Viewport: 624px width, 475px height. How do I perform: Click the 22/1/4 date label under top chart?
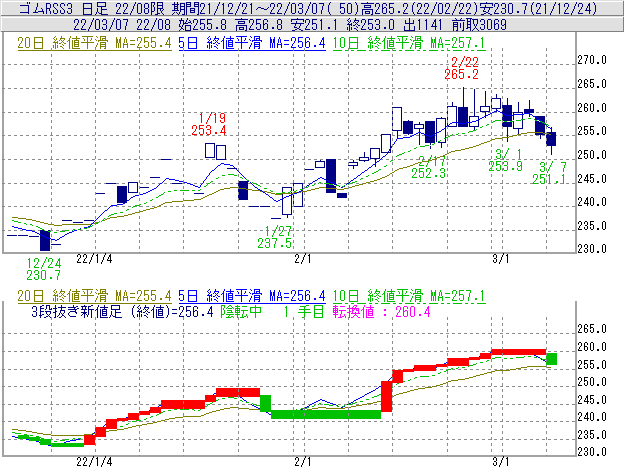(94, 259)
